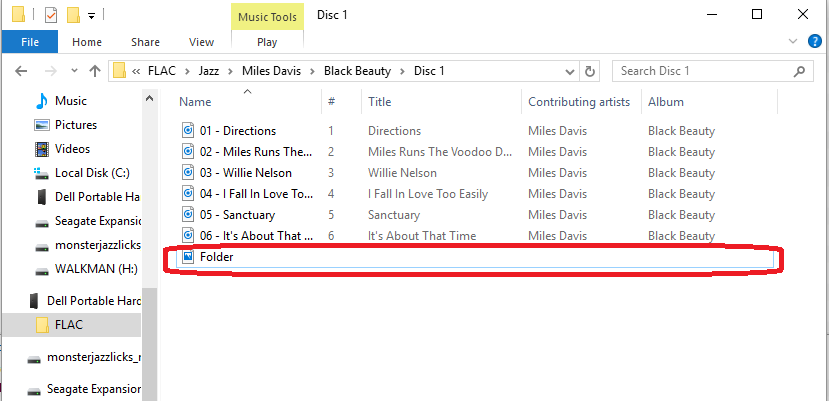Image resolution: width=829 pixels, height=401 pixels.
Task: Open the Play tab under Music Tools
Action: 267,42
